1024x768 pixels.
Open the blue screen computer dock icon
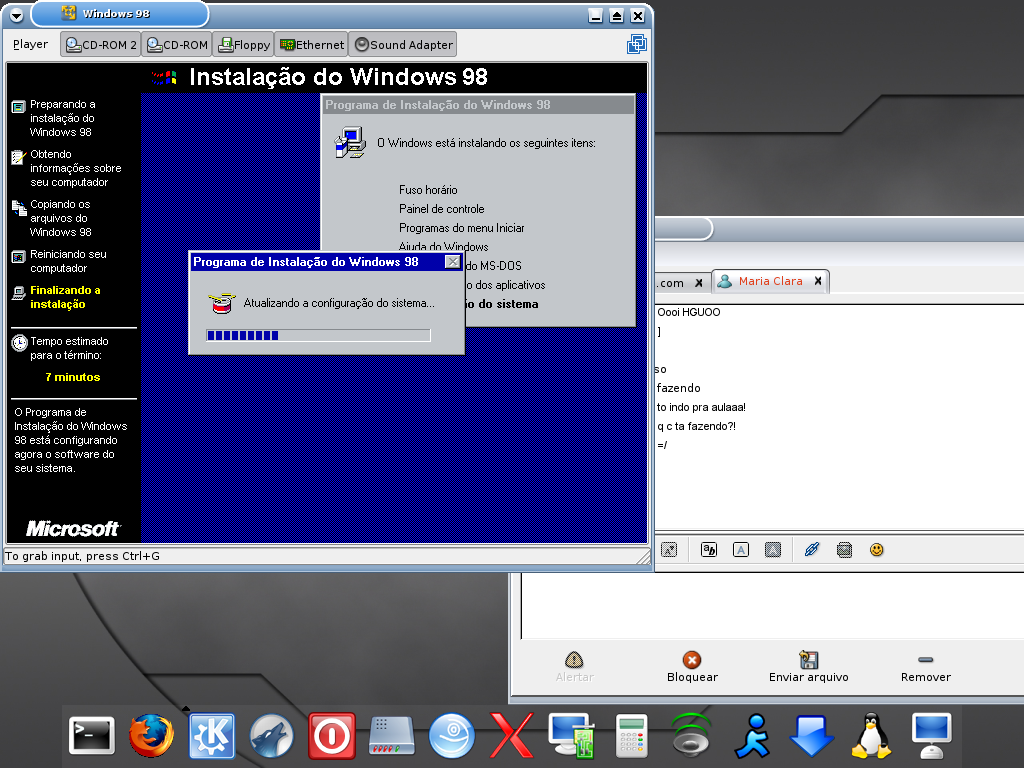pos(931,735)
